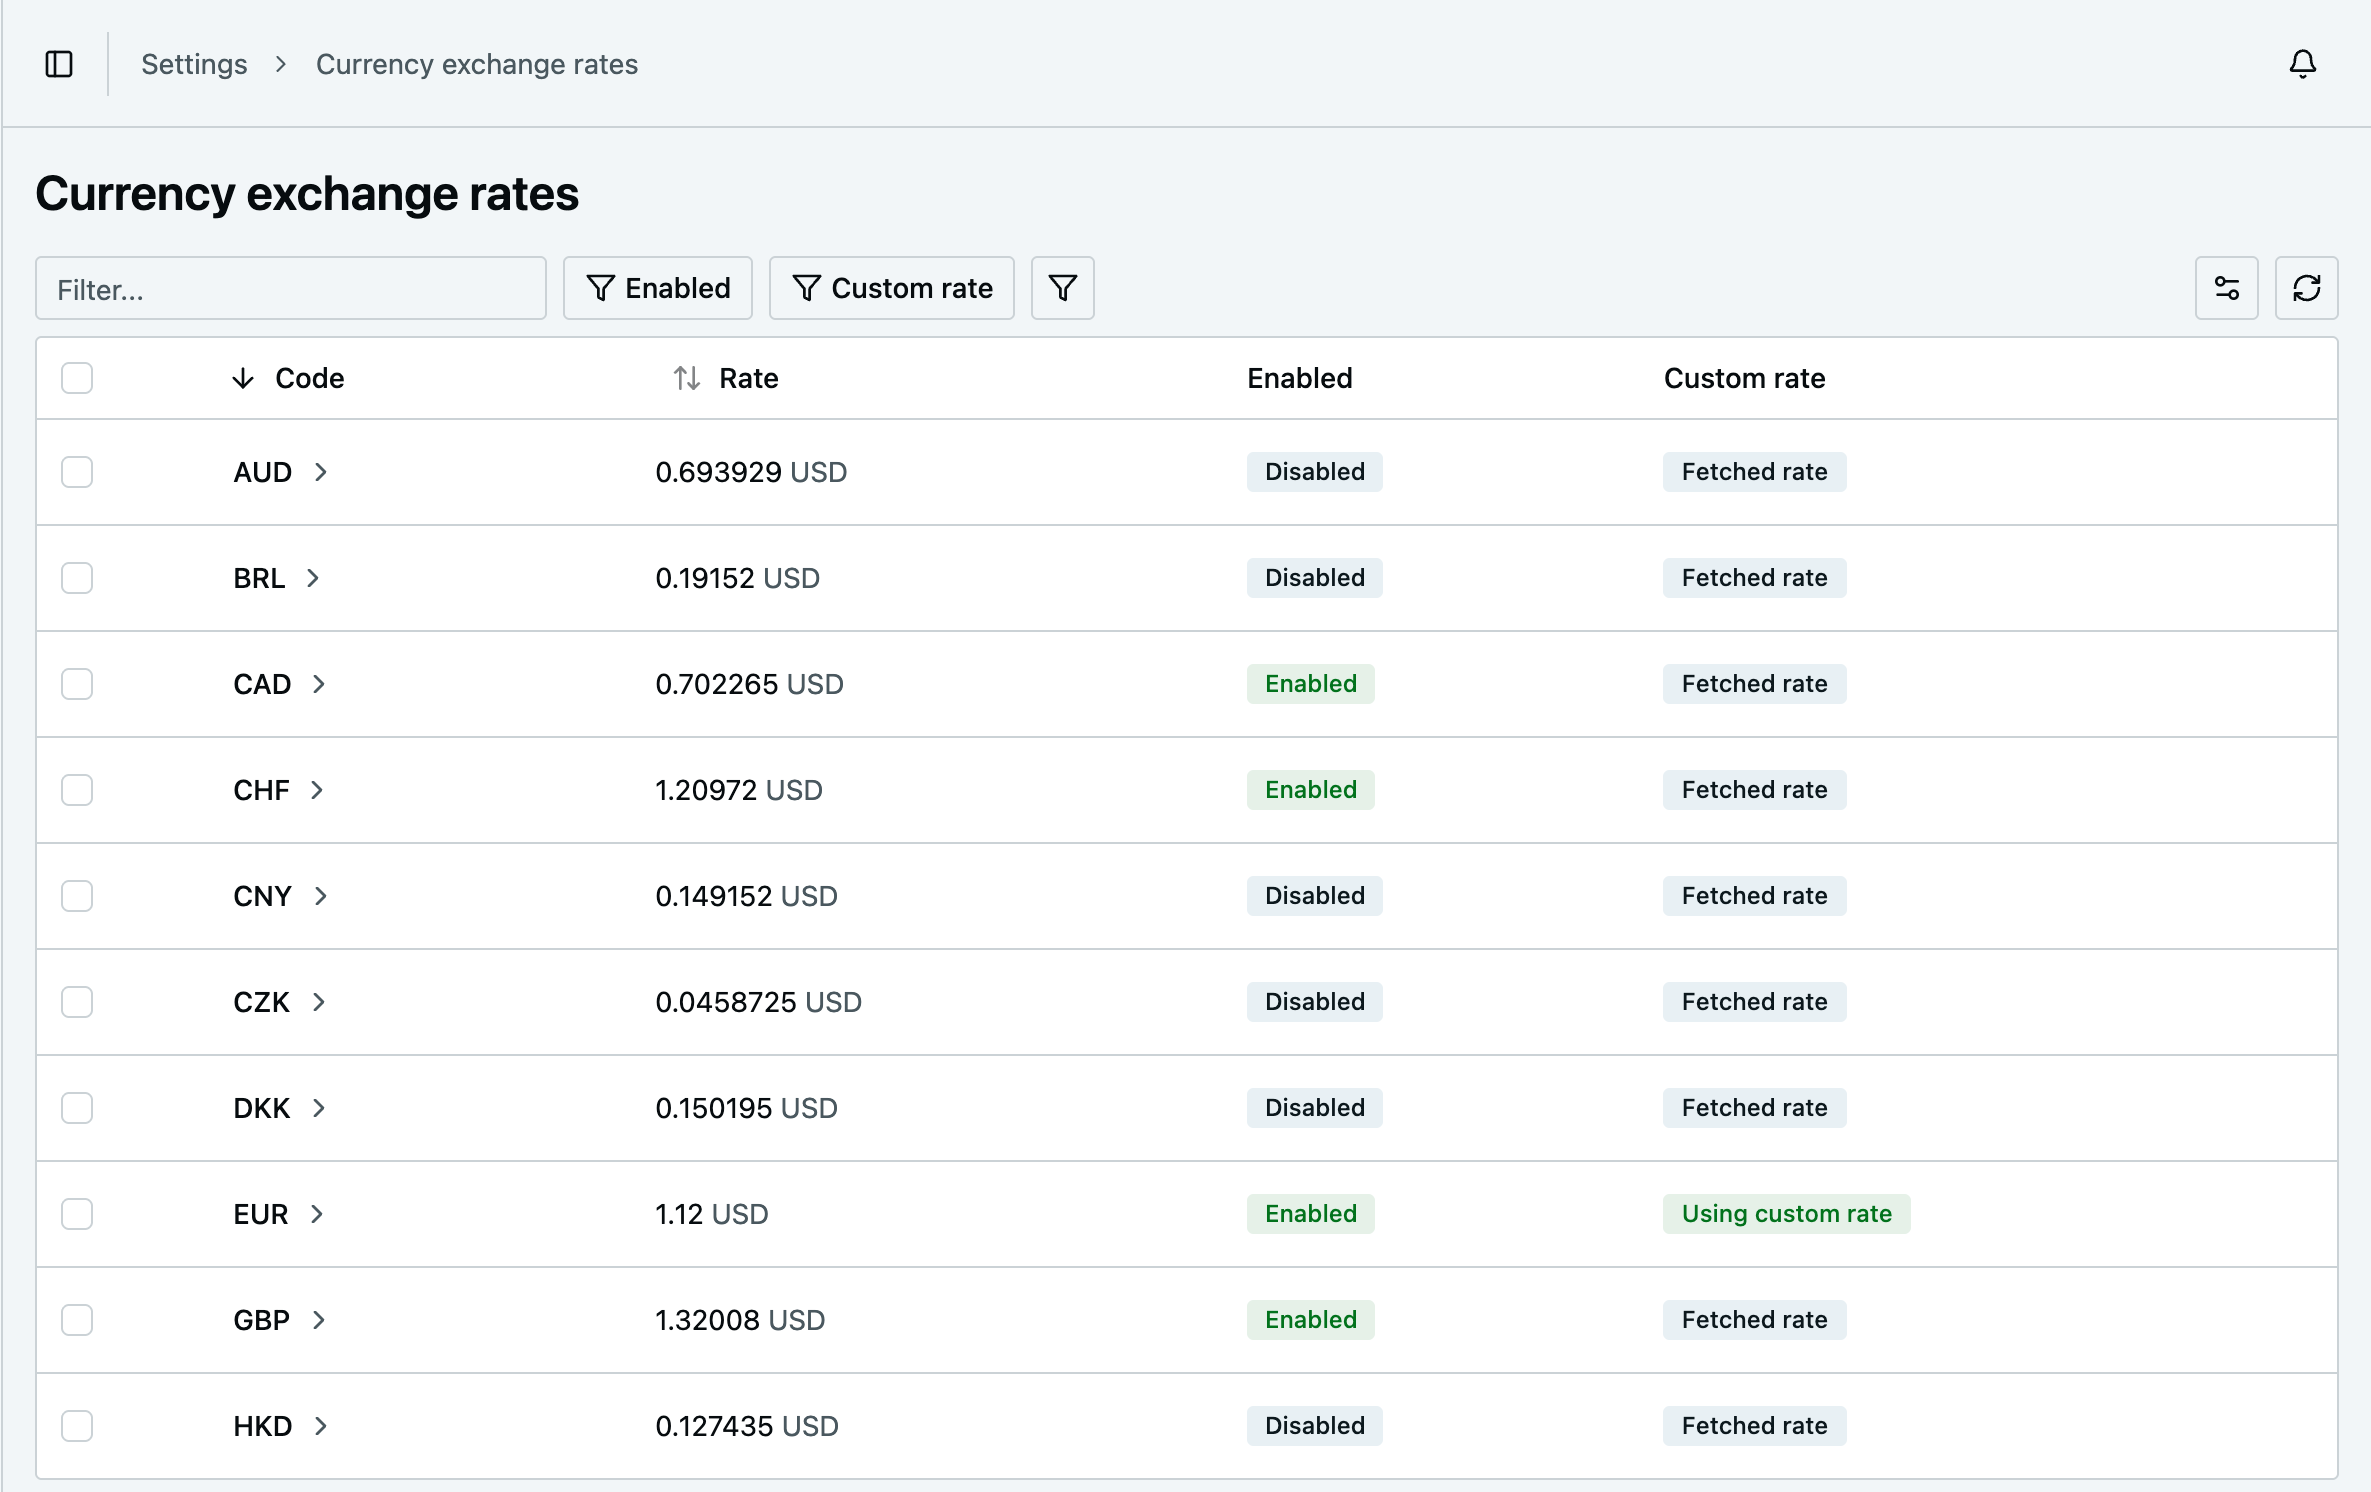Screen dimensions: 2371x1492
Task: Click the Enabled column header
Action: [x=1299, y=378]
